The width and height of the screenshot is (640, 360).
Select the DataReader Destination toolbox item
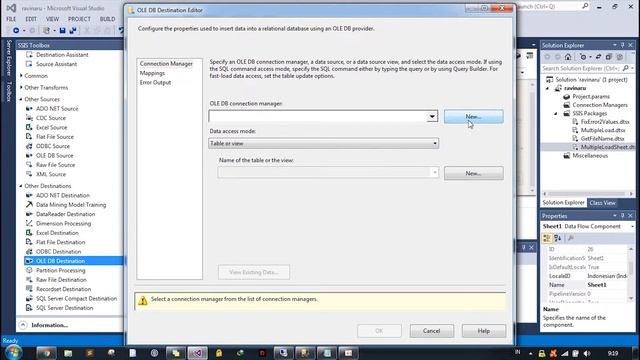pyautogui.click(x=65, y=214)
